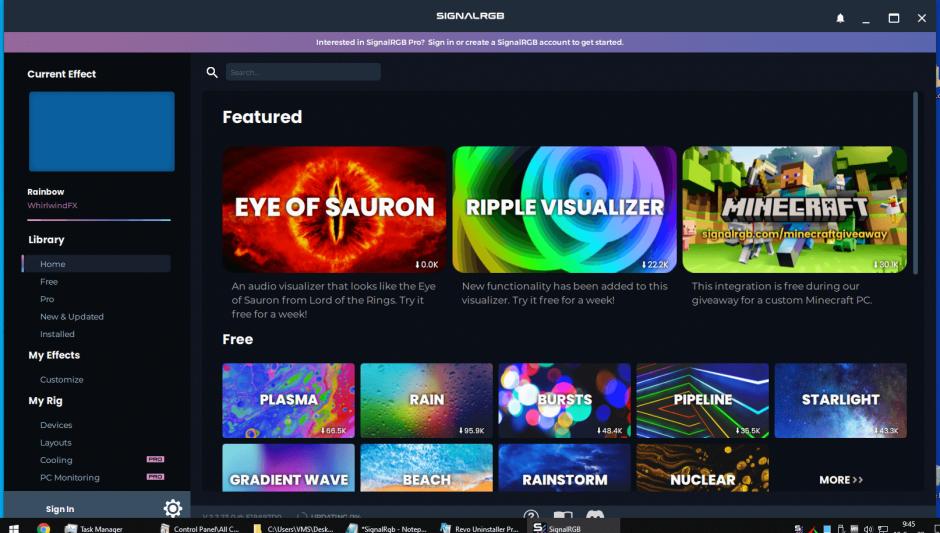The width and height of the screenshot is (940, 533).
Task: Click MORE to see more free effects
Action: pos(840,480)
